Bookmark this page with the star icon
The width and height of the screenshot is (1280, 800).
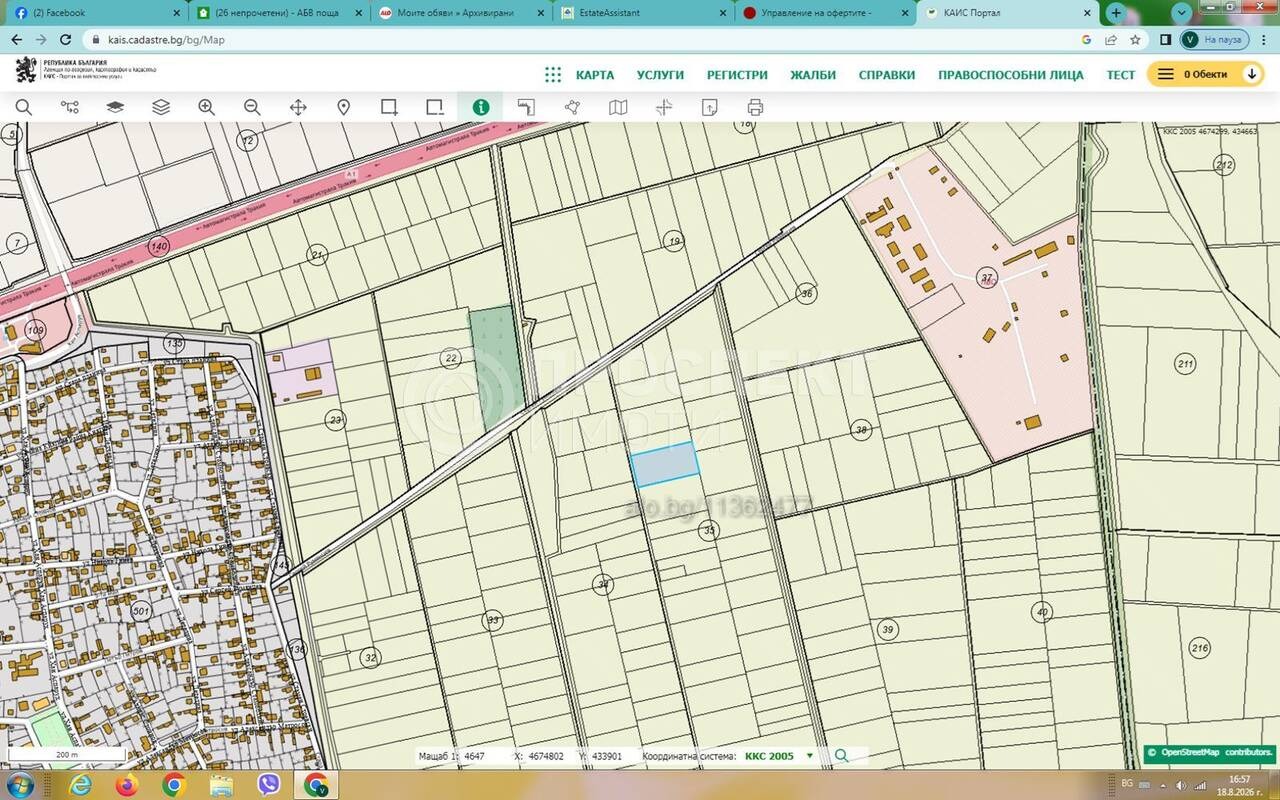[x=1135, y=40]
